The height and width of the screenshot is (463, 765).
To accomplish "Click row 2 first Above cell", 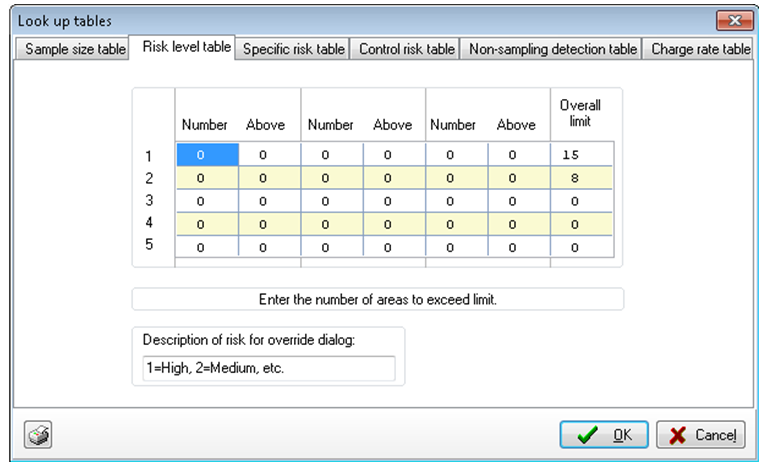I will pyautogui.click(x=270, y=178).
